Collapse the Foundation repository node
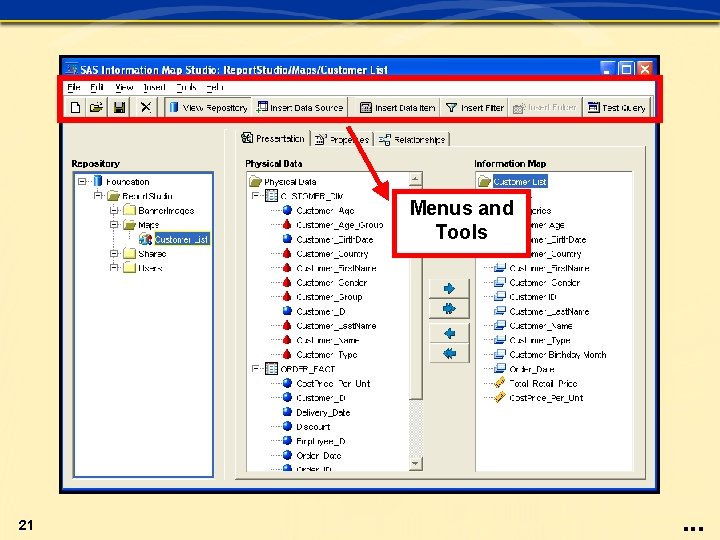The image size is (720, 540). pyautogui.click(x=82, y=181)
